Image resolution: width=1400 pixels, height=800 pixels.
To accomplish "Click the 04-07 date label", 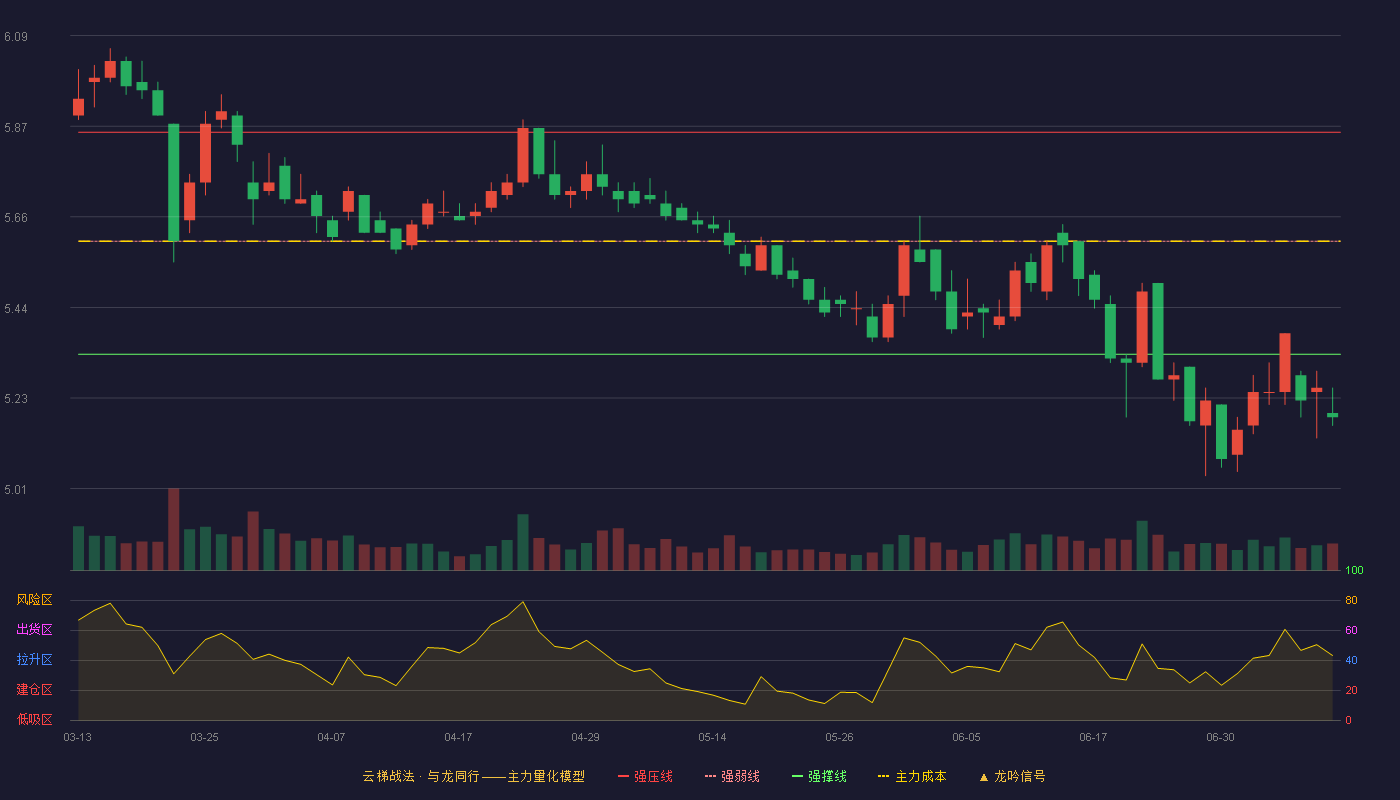I will 331,737.
